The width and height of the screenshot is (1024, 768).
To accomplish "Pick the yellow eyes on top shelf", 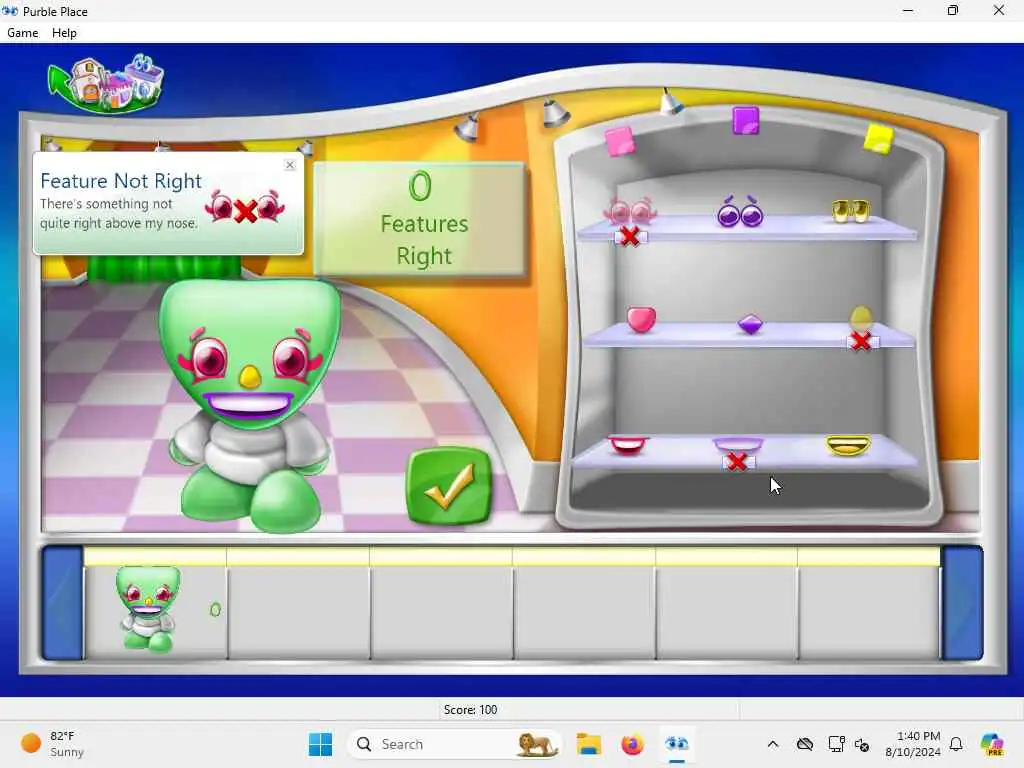I will click(x=850, y=210).
